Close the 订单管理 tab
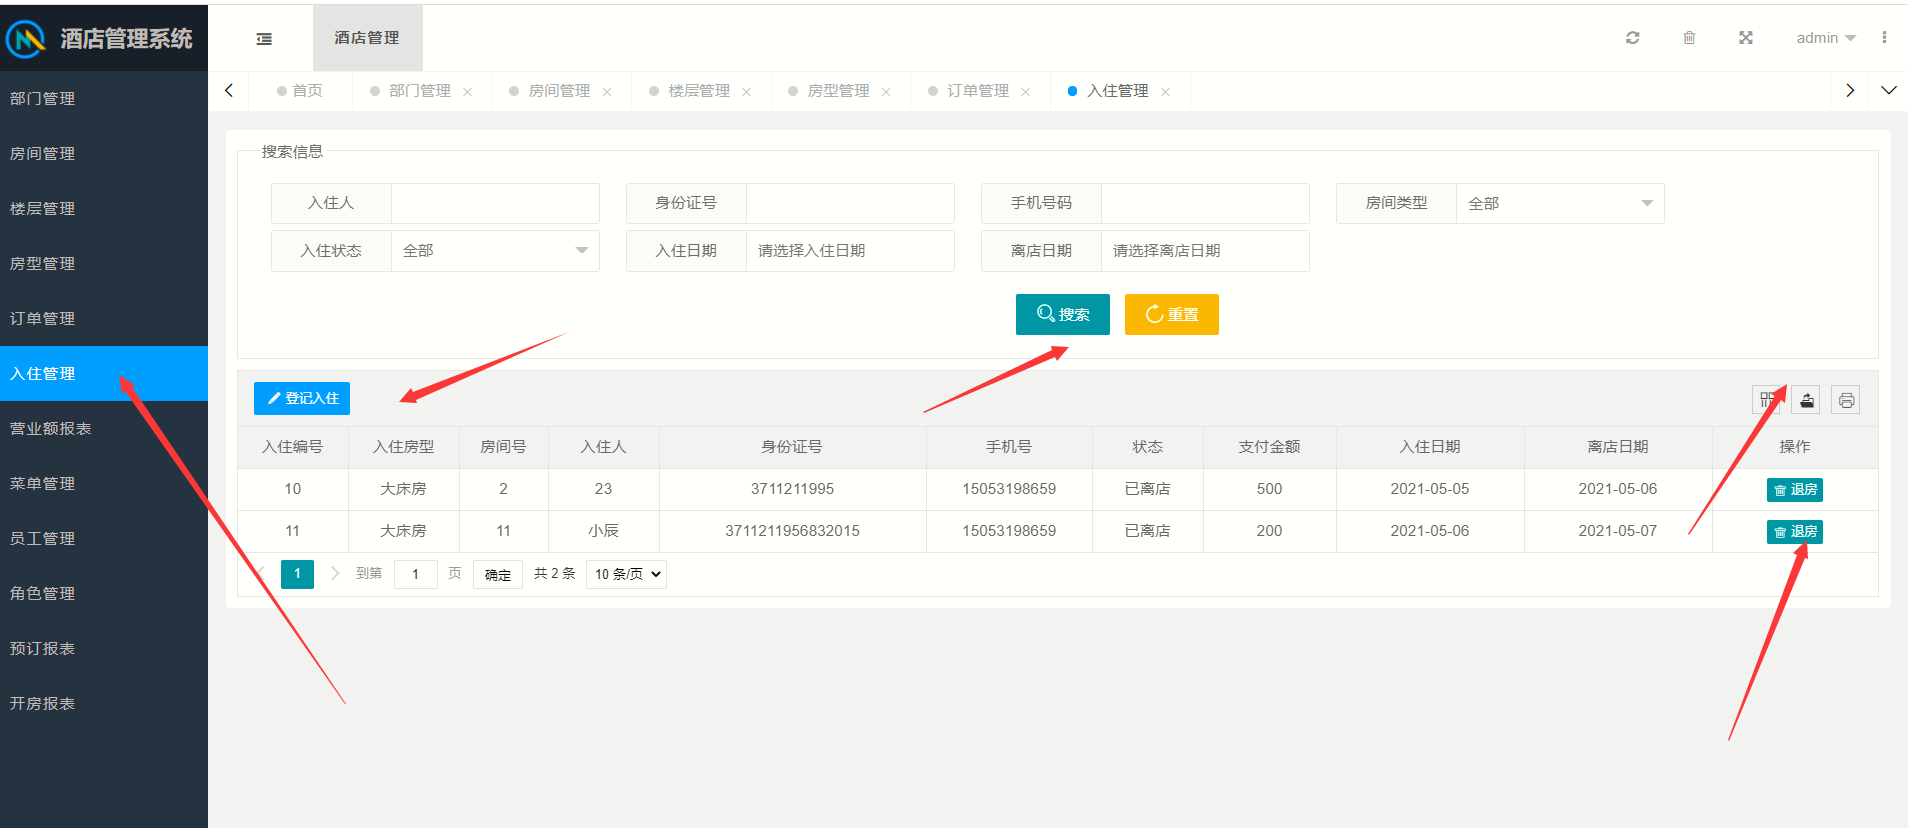This screenshot has width=1908, height=828. coord(1026,92)
